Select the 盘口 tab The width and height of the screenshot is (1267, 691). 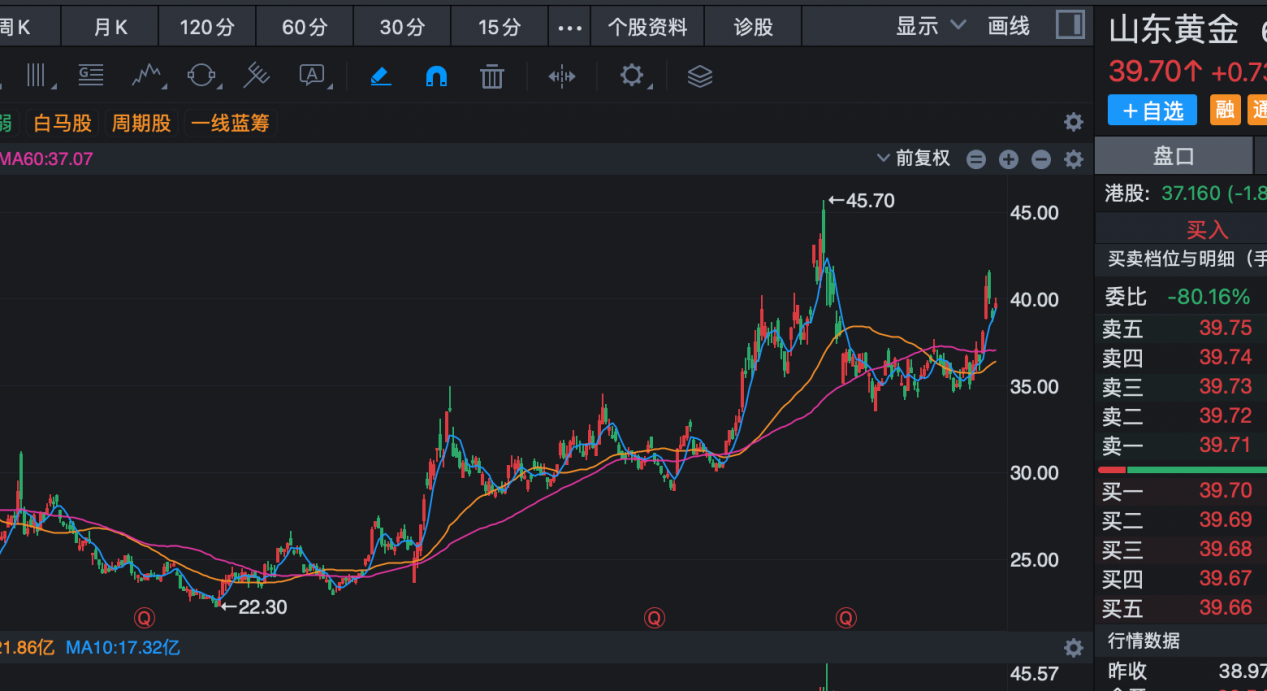pyautogui.click(x=1173, y=157)
